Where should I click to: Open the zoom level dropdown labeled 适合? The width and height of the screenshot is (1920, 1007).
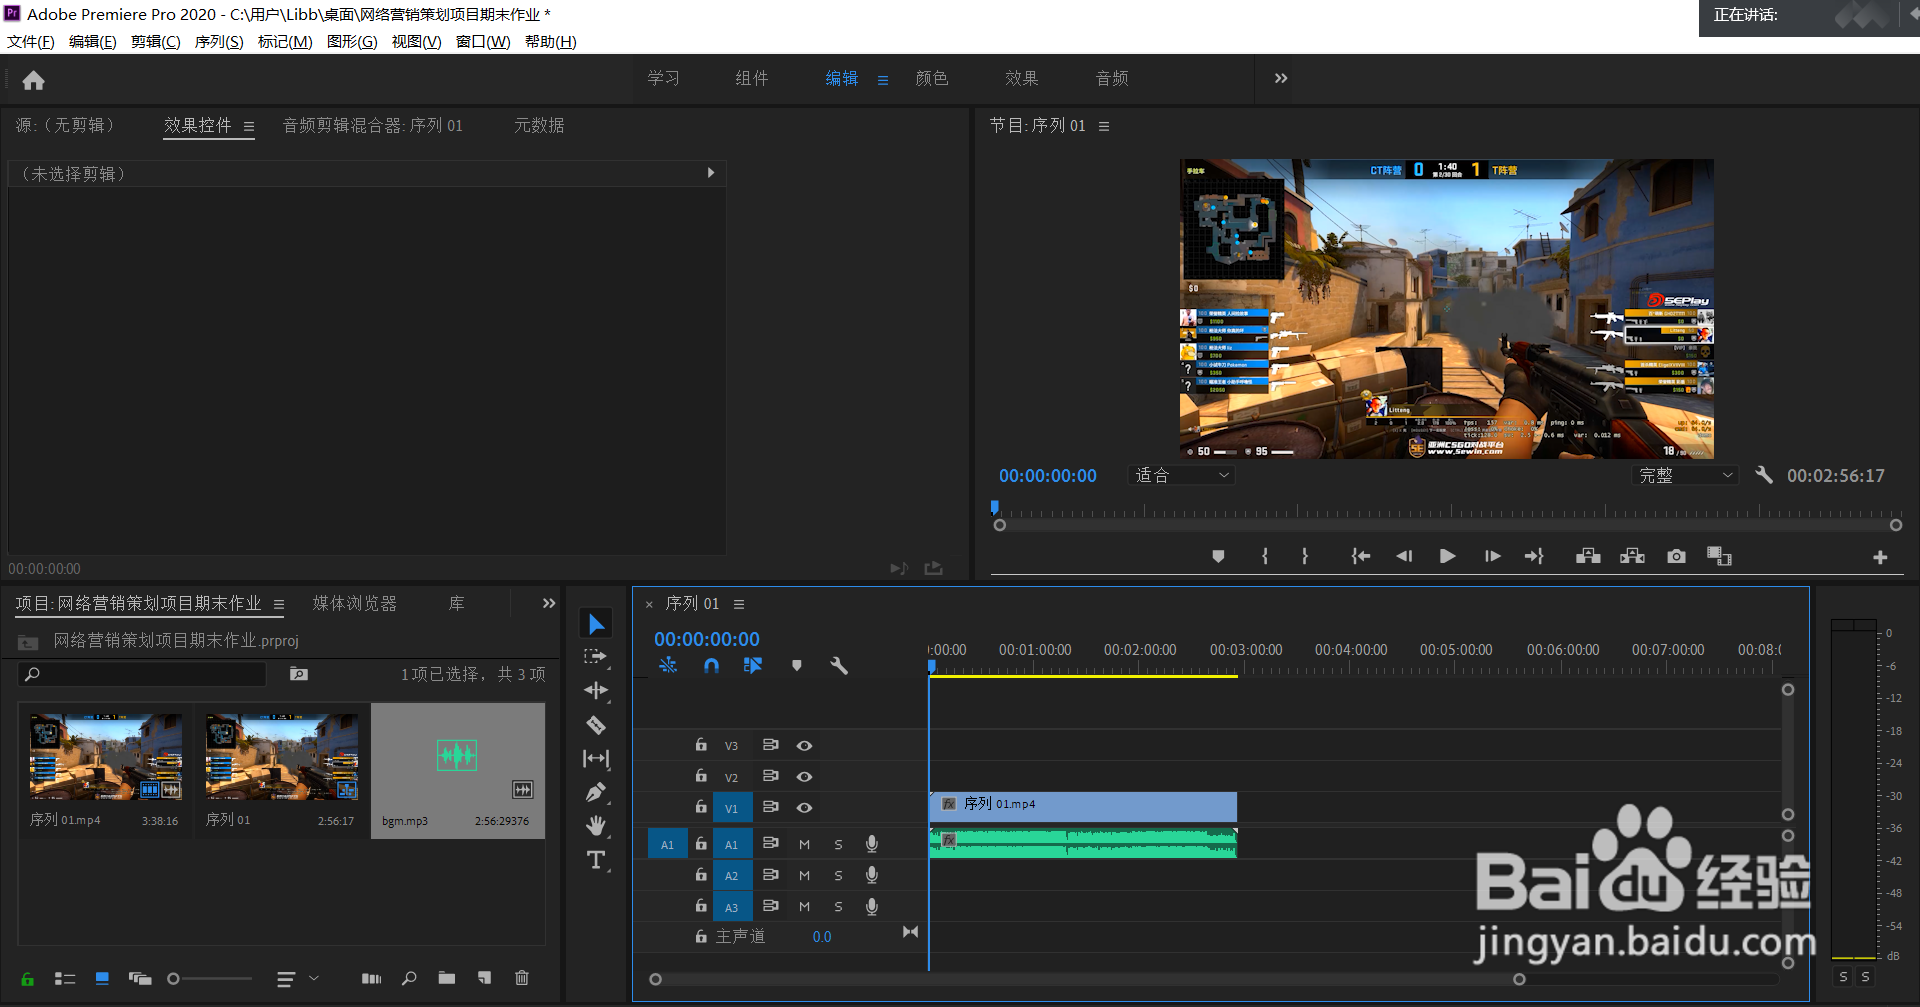pyautogui.click(x=1181, y=476)
